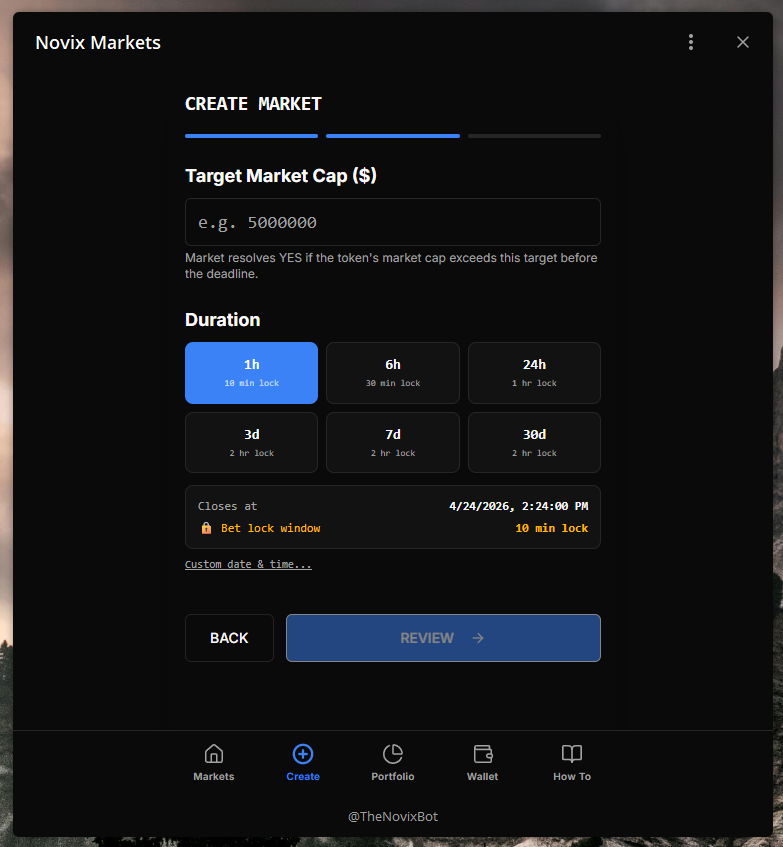Image resolution: width=783 pixels, height=847 pixels.
Task: Open the Portfolio tab
Action: (x=393, y=763)
